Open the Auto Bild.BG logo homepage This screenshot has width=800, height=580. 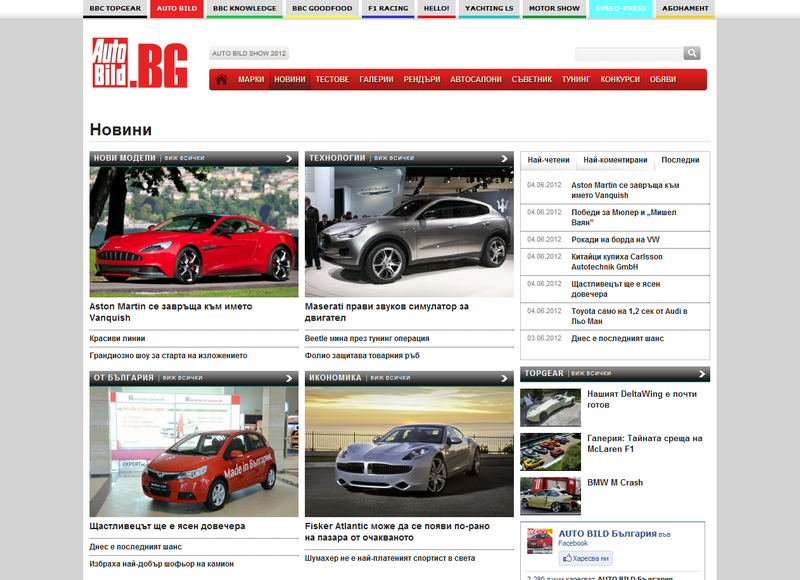[x=140, y=63]
